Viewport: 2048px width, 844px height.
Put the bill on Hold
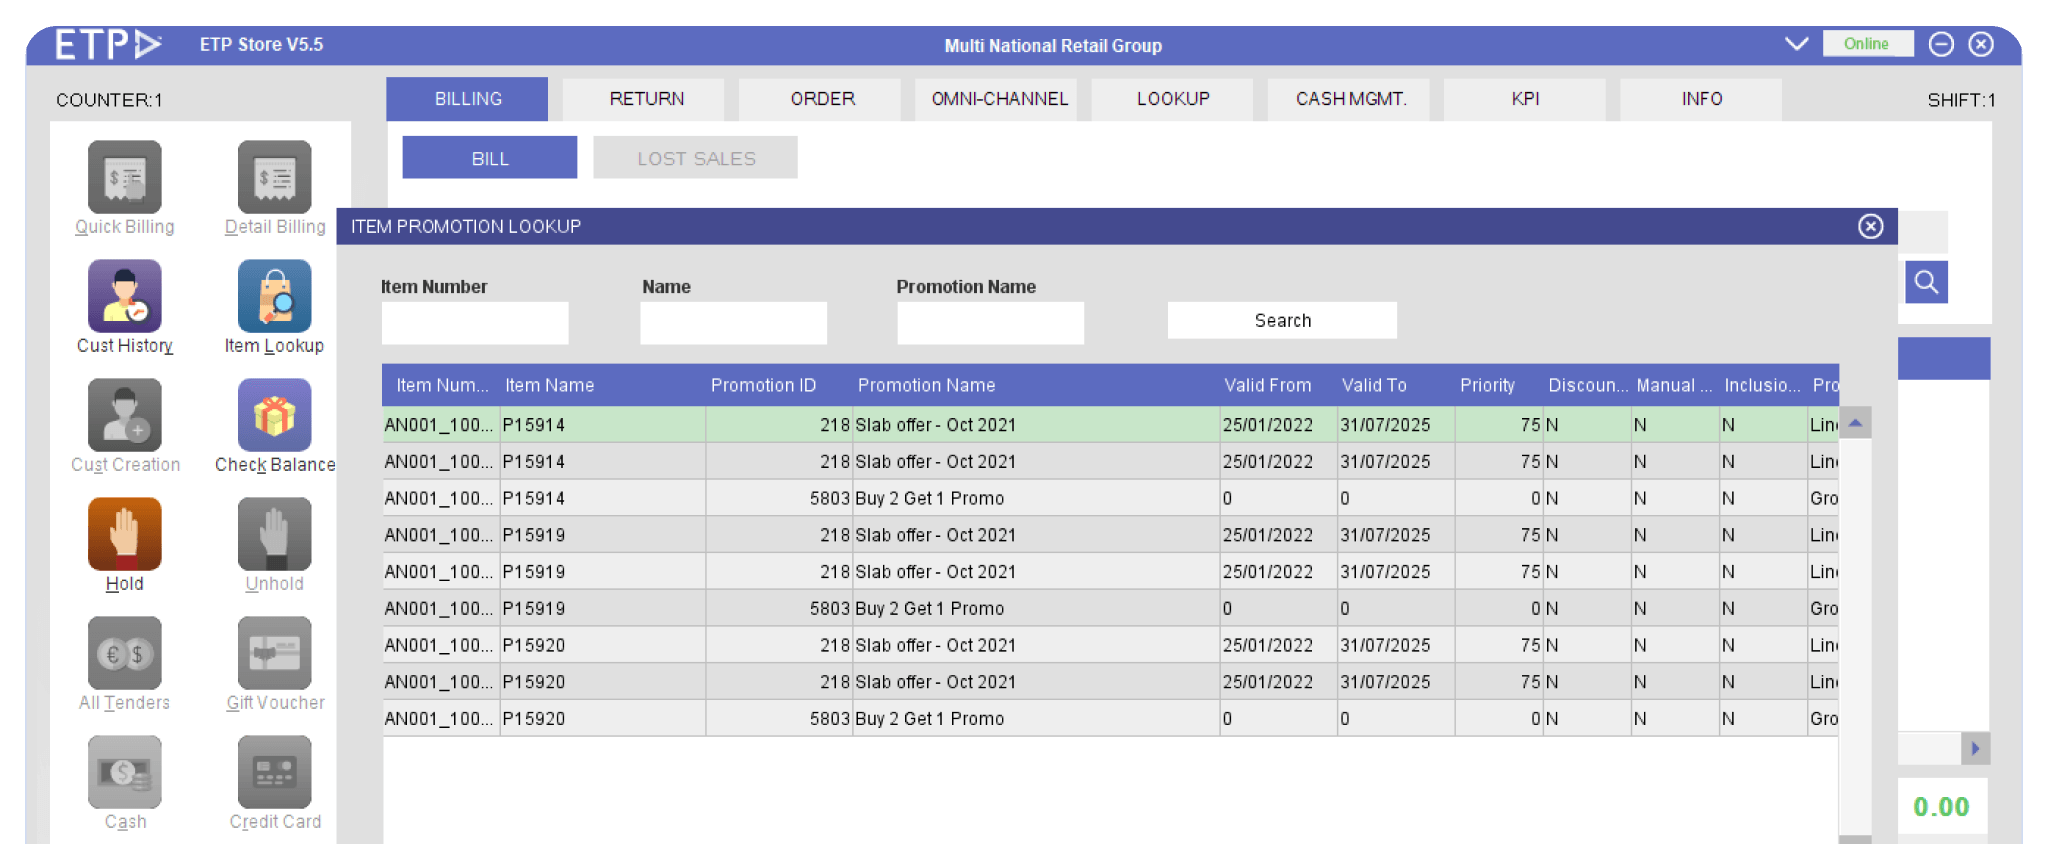point(124,535)
